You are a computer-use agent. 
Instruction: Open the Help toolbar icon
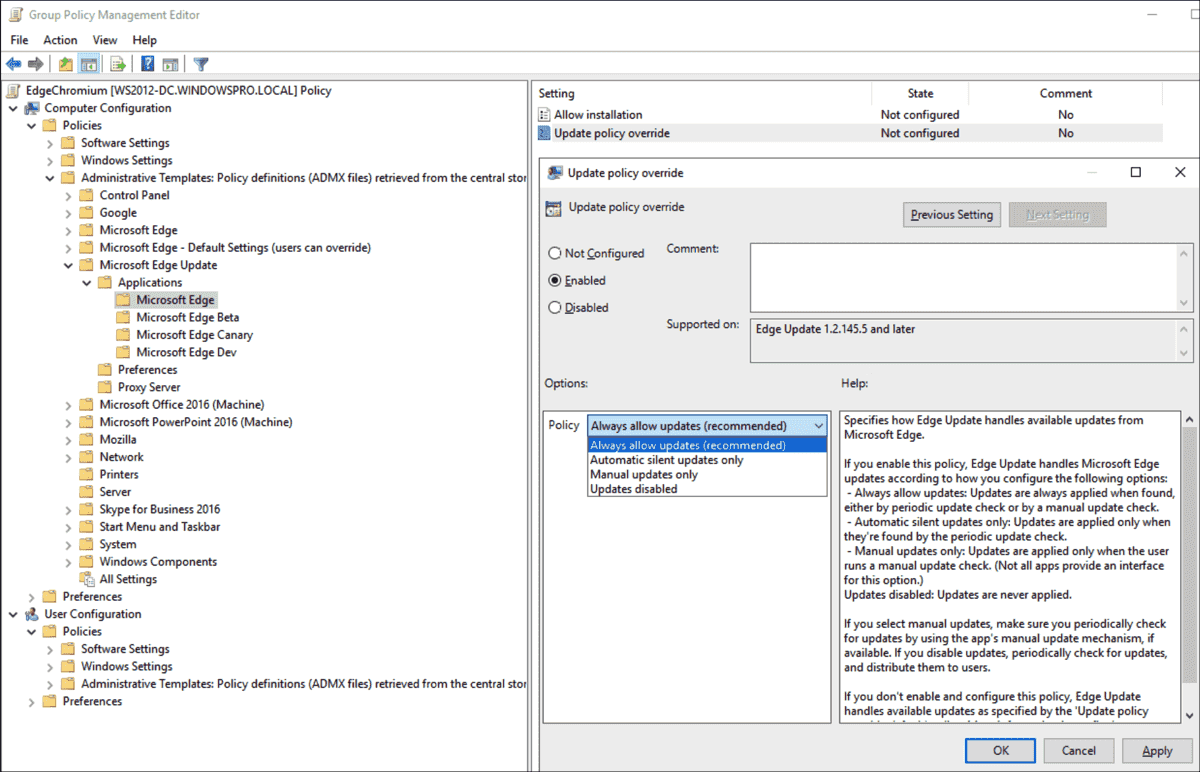tap(147, 64)
